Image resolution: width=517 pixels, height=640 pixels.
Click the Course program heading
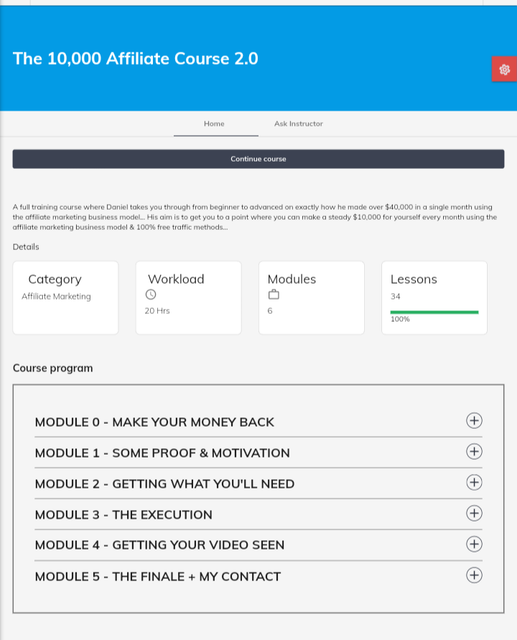pos(53,368)
